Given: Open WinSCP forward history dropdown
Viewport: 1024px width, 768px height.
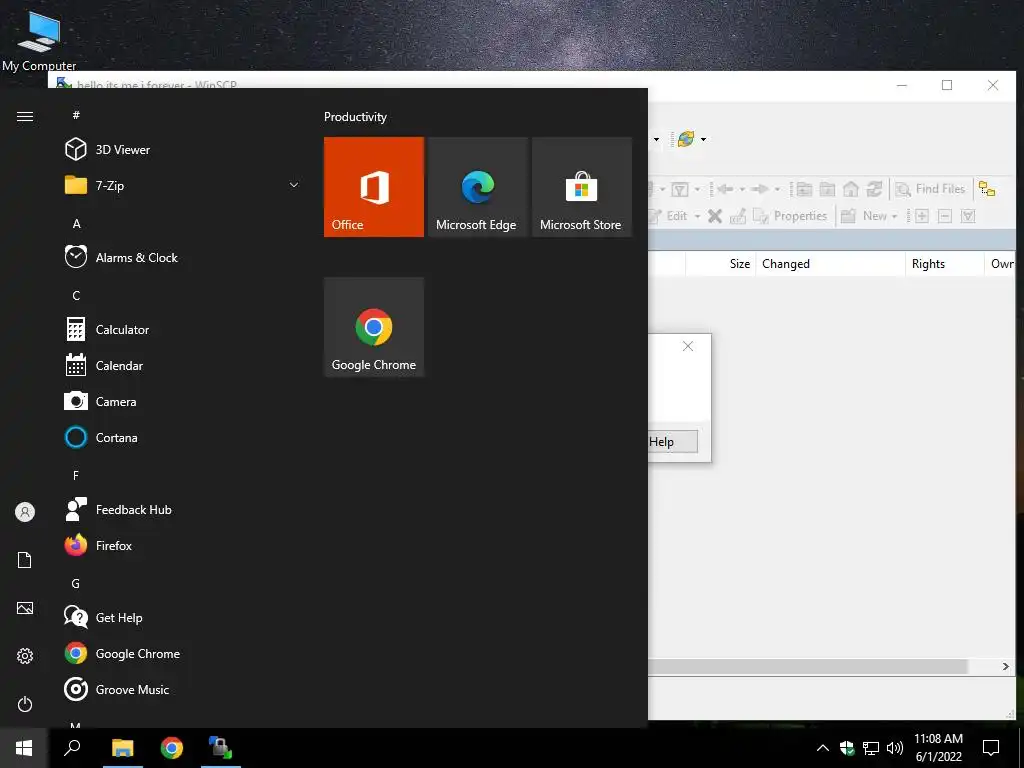Looking at the screenshot, I should coord(777,189).
